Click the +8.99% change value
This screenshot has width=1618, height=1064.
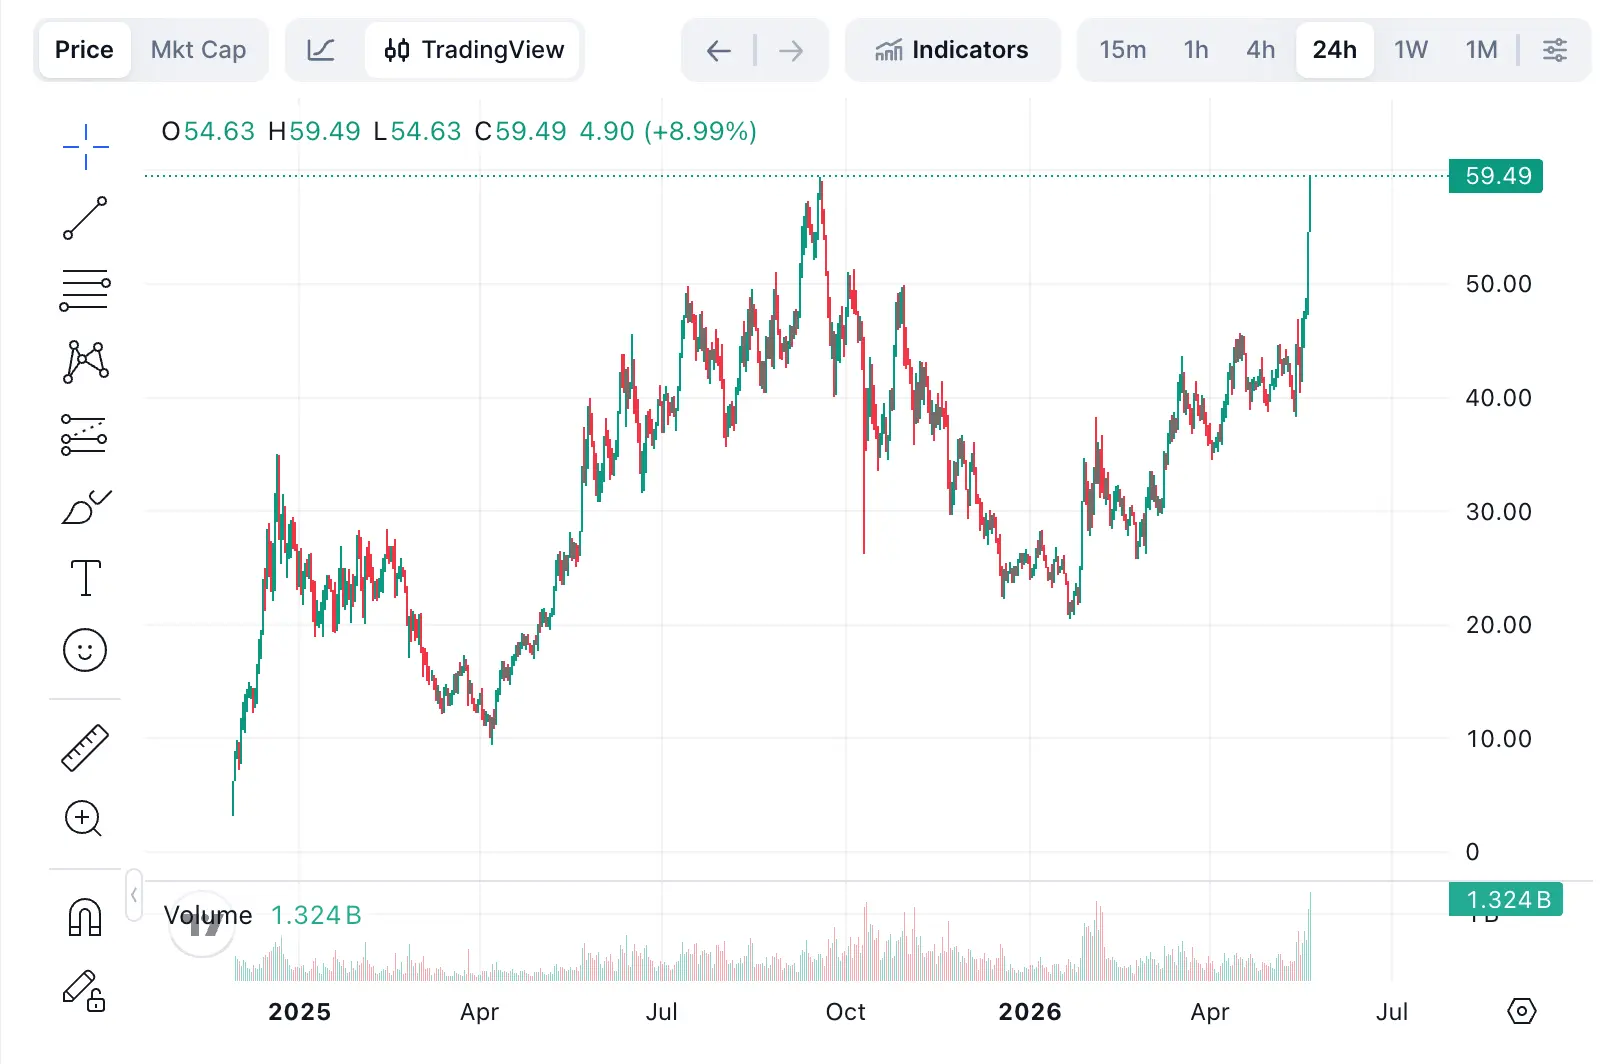[x=701, y=131]
